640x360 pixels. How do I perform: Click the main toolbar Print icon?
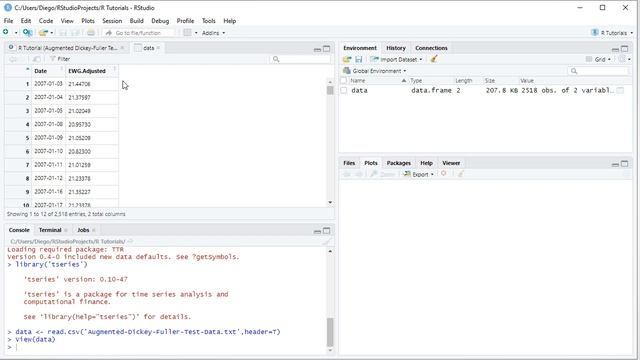click(x=91, y=33)
